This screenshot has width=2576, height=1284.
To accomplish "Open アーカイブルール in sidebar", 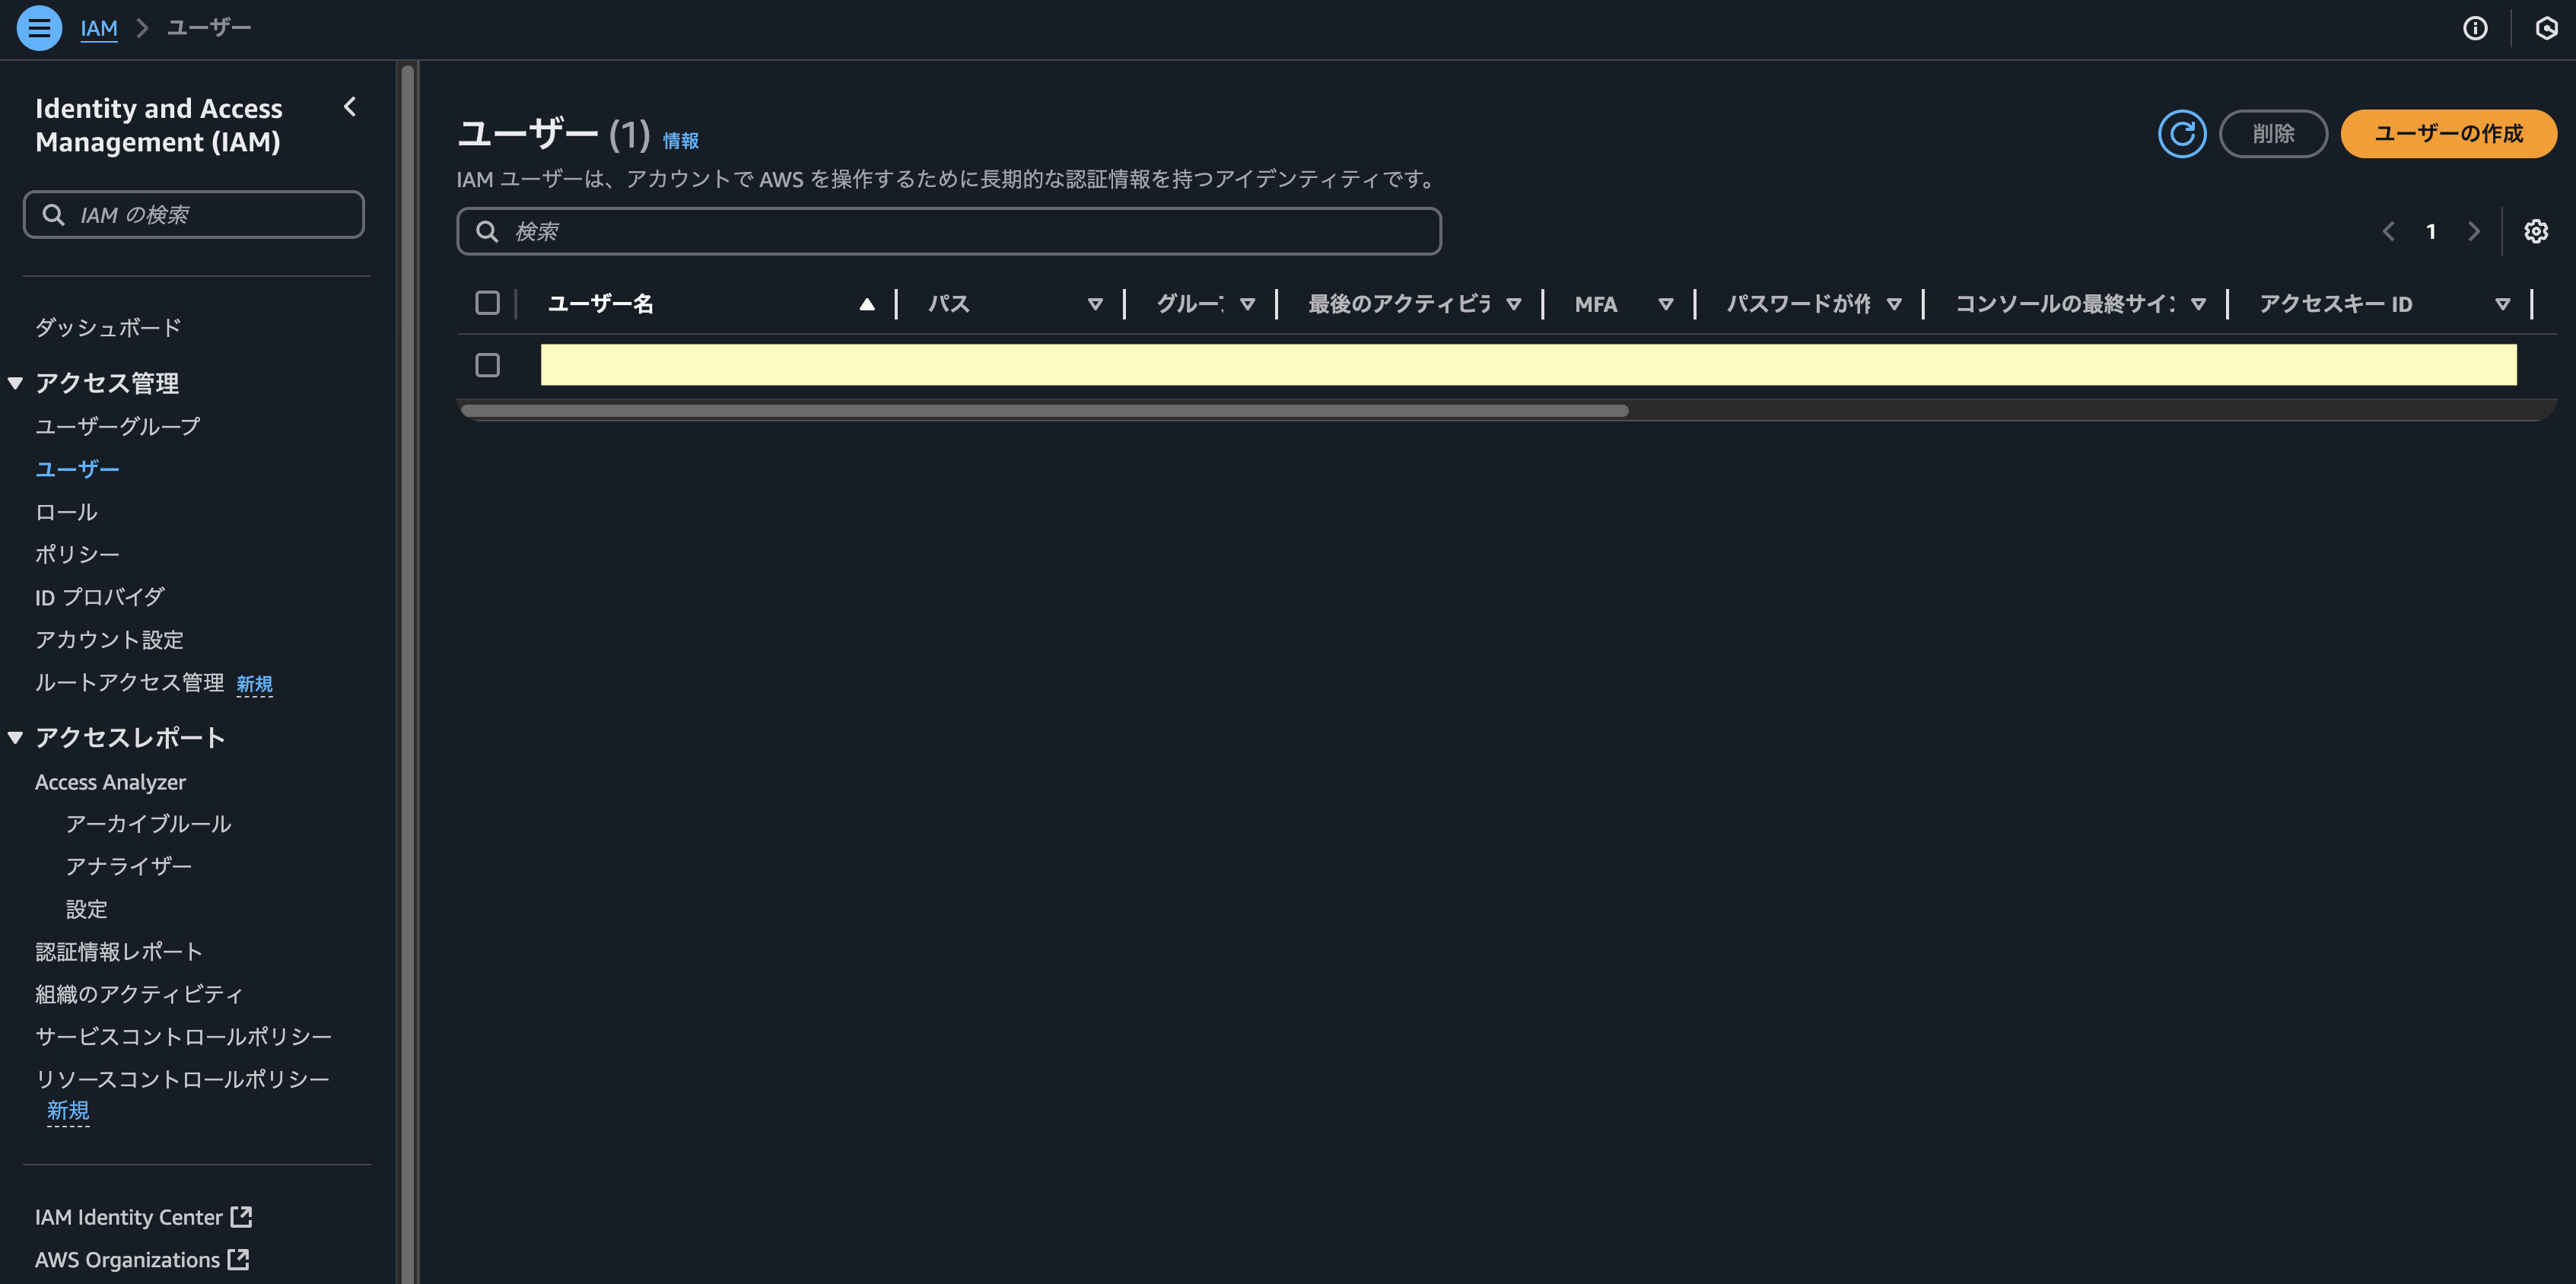I will (x=148, y=824).
